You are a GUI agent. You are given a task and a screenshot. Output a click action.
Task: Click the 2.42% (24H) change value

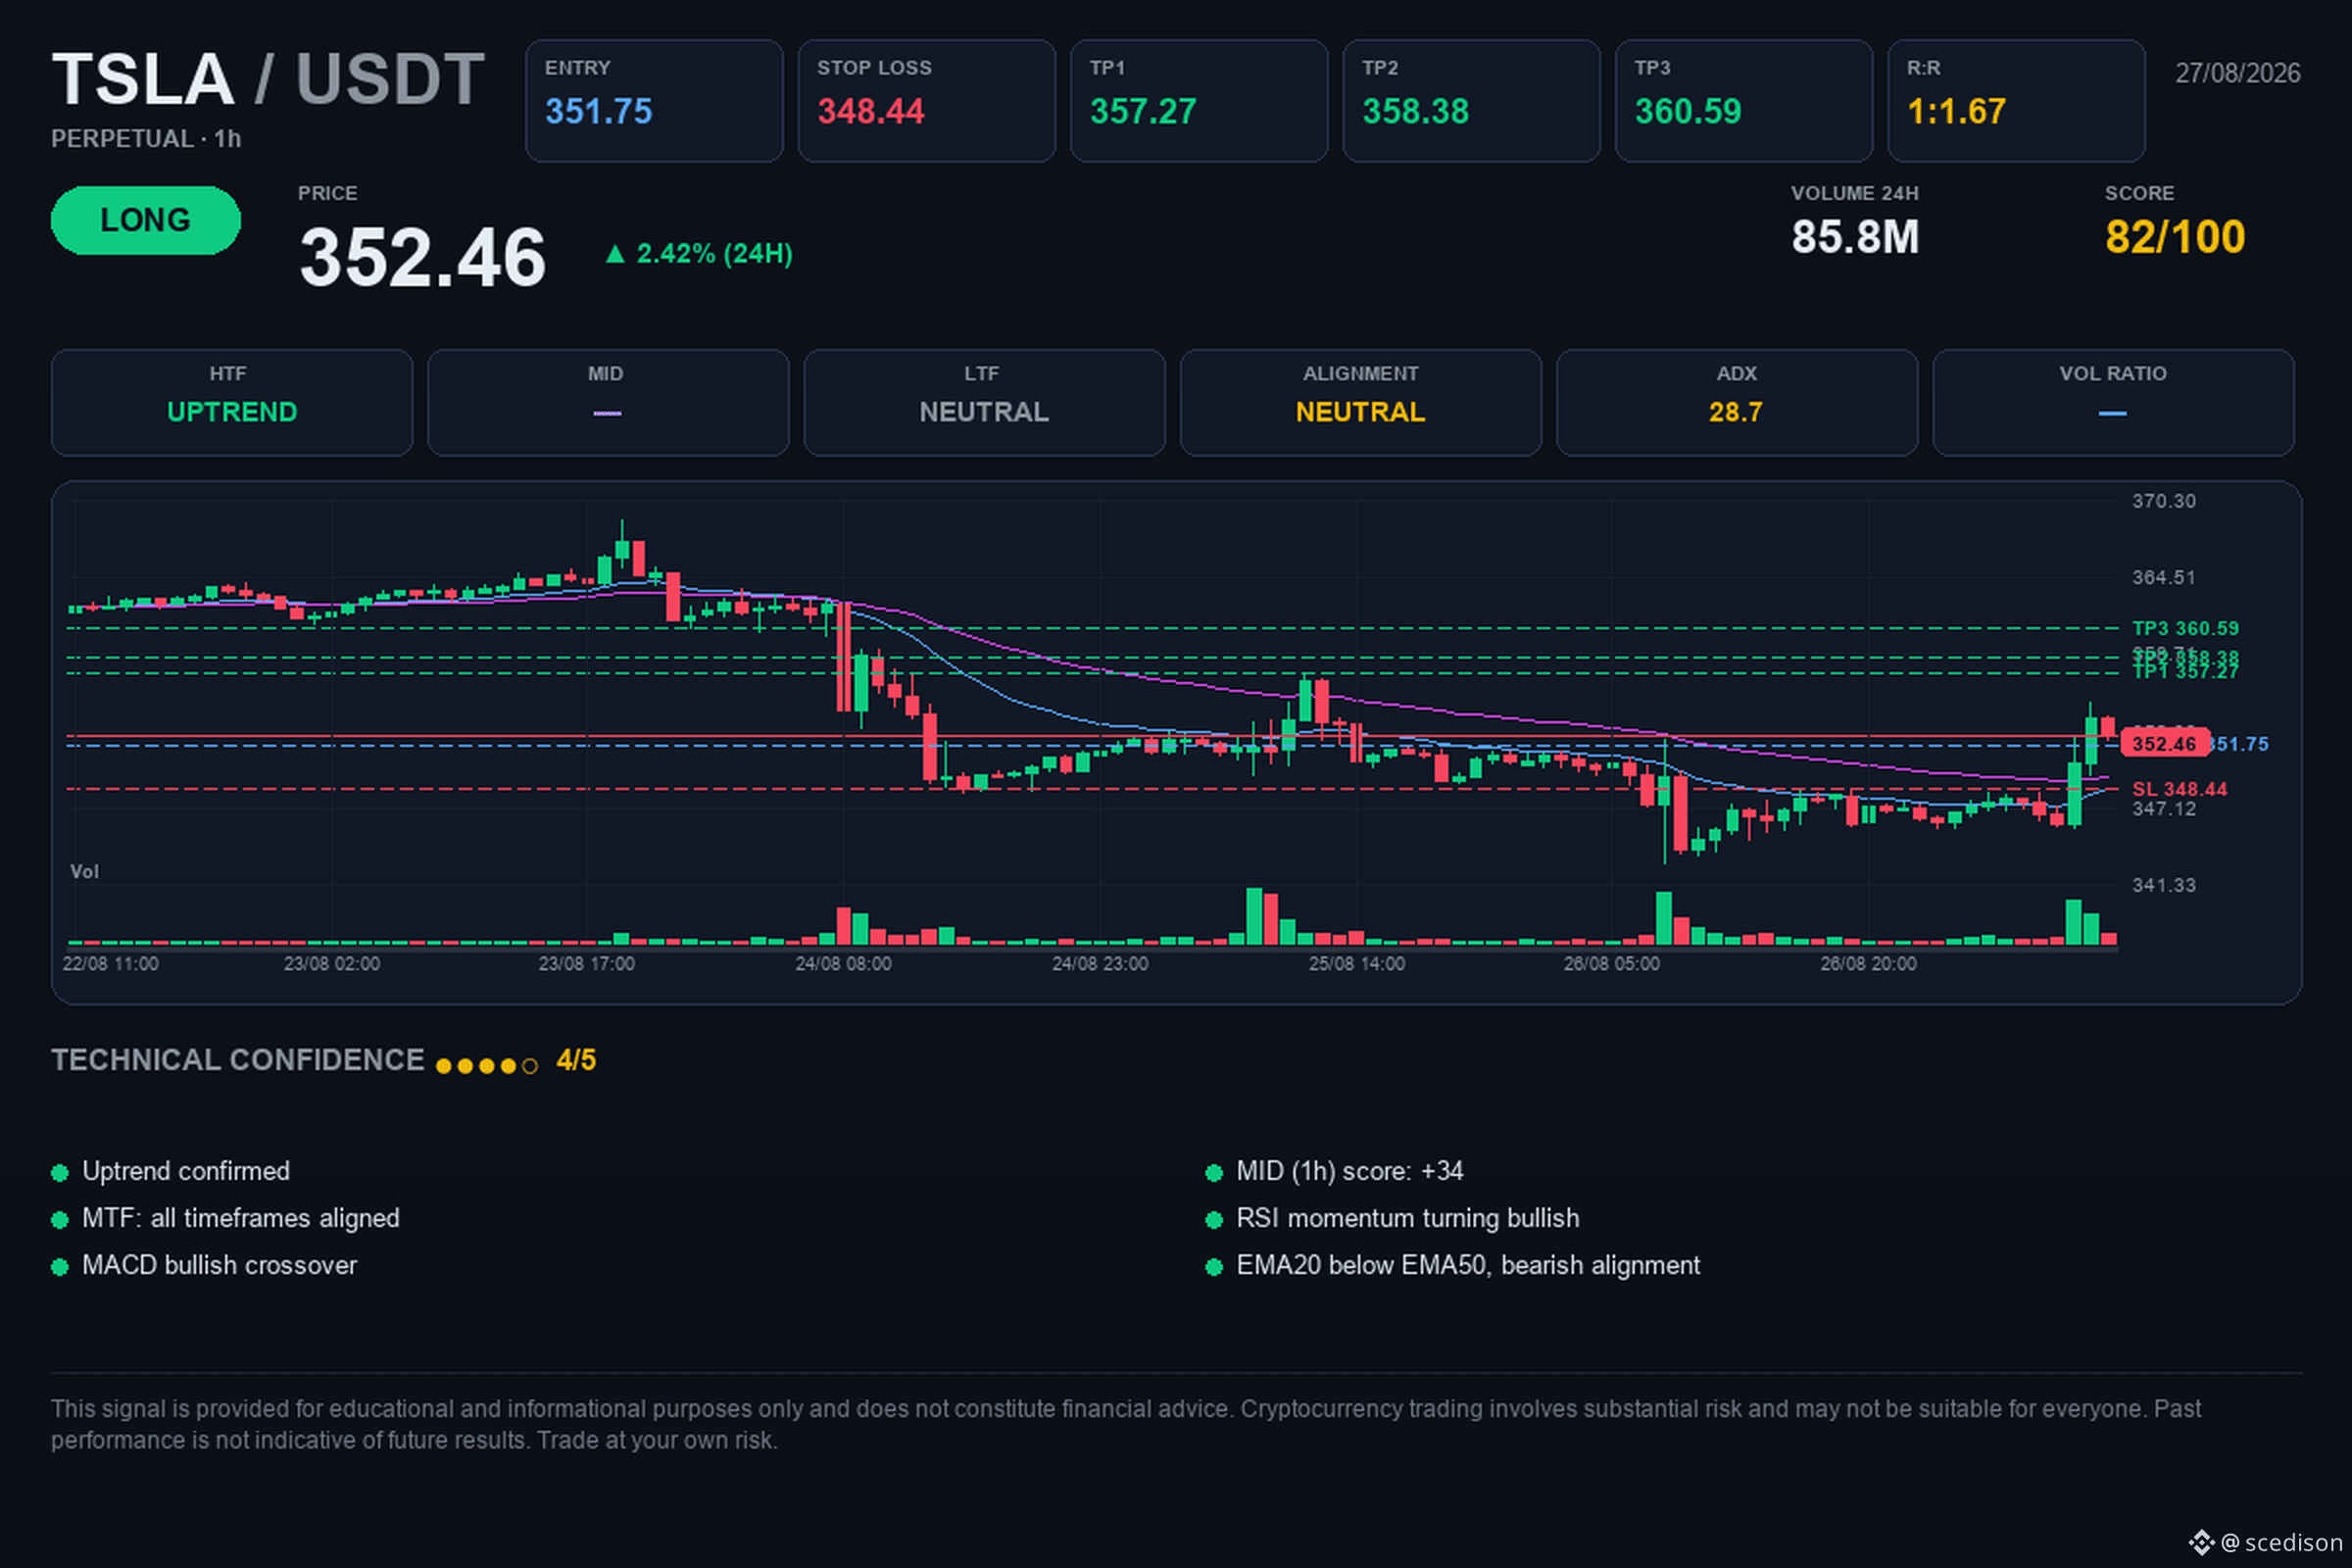pyautogui.click(x=714, y=254)
